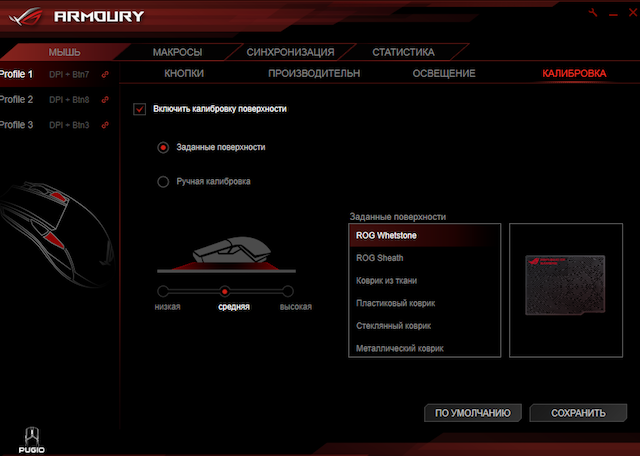The height and width of the screenshot is (456, 640).
Task: Click the DPI + Btn8 shortcut label
Action: point(69,100)
